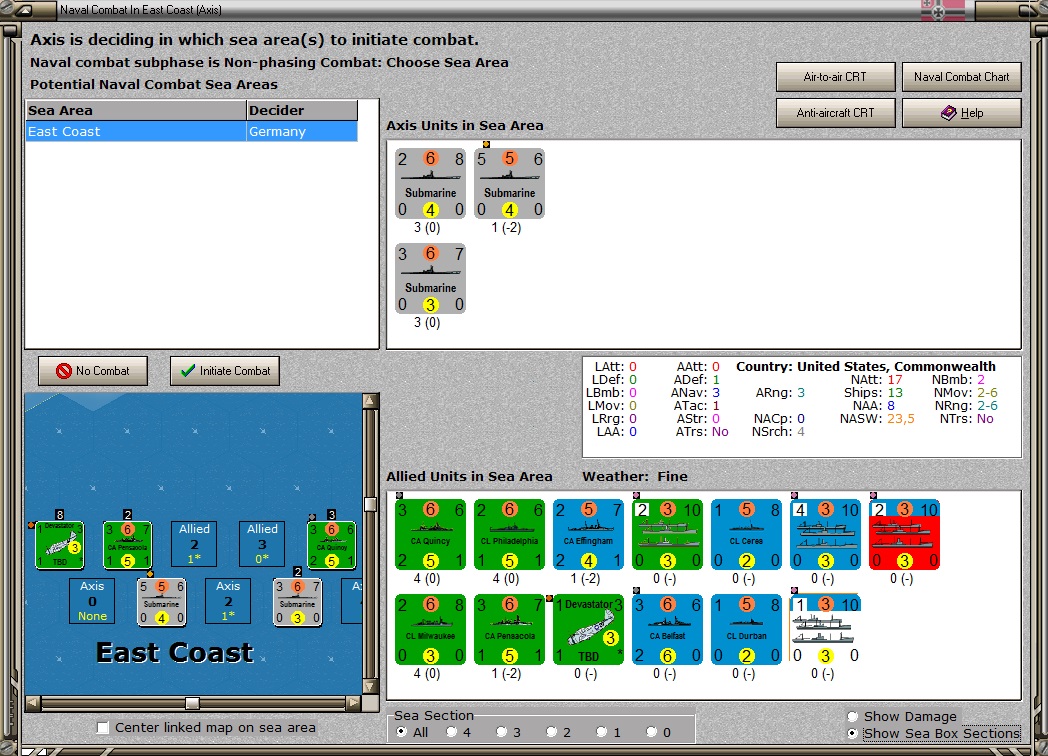Click the map vertical scrollbar thumb
Screen dimensions: 1048x756
370,504
